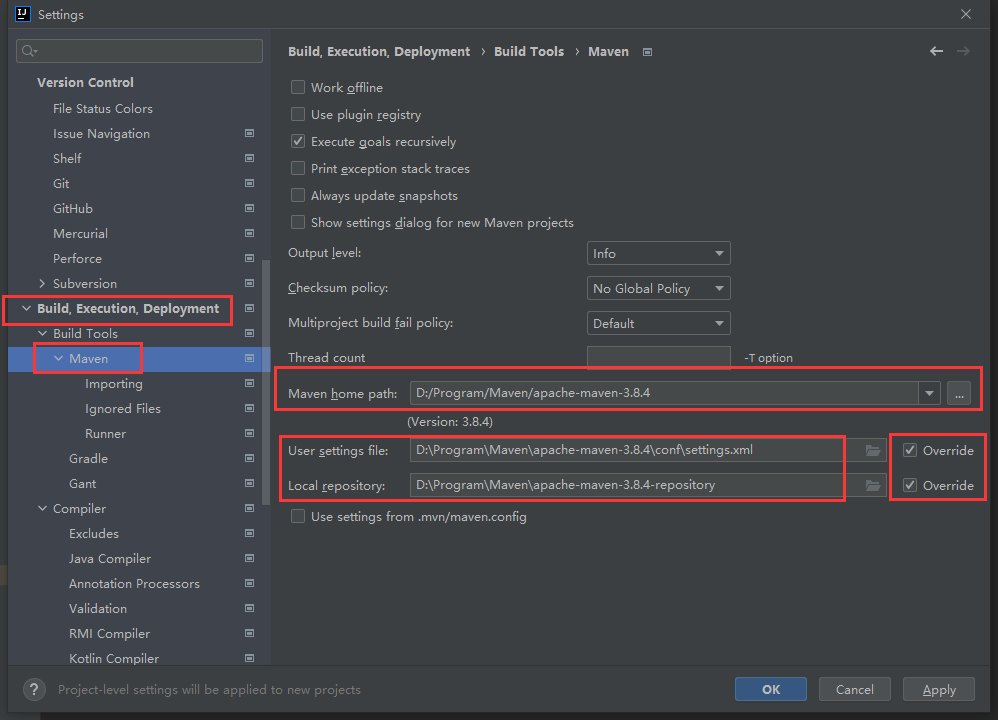Click project icon next to Git

(x=250, y=183)
